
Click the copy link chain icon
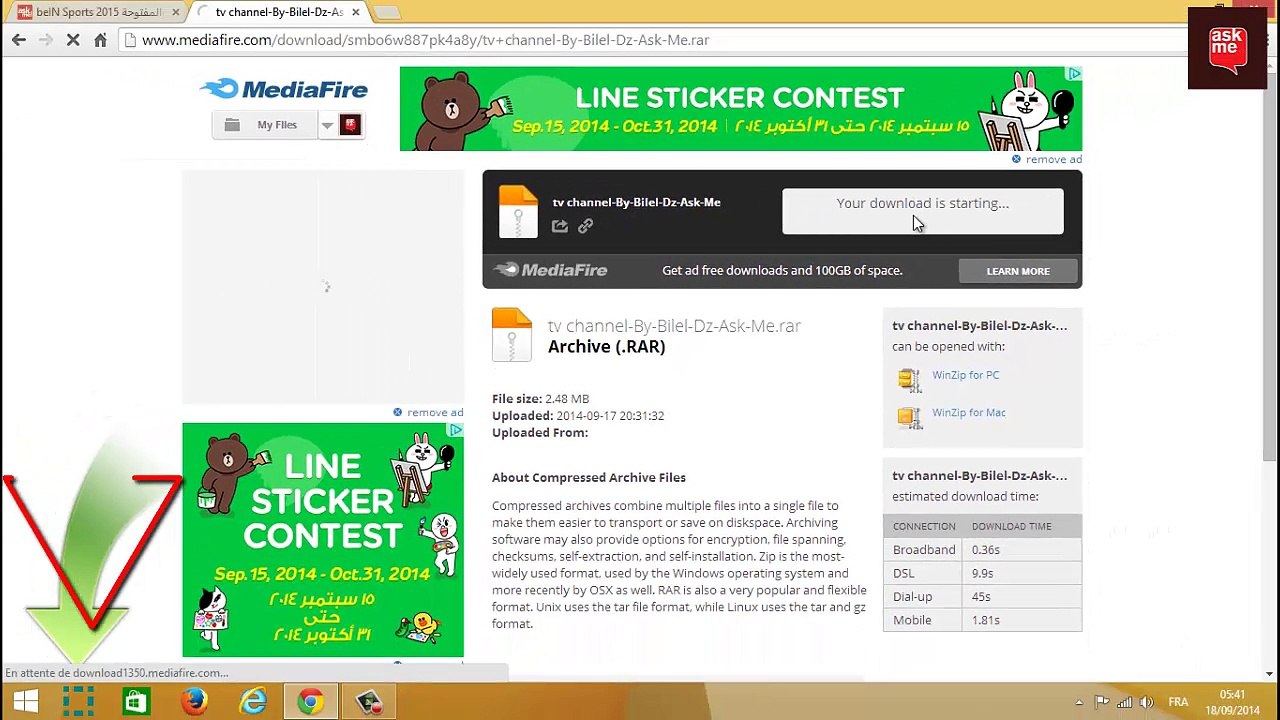pos(585,227)
